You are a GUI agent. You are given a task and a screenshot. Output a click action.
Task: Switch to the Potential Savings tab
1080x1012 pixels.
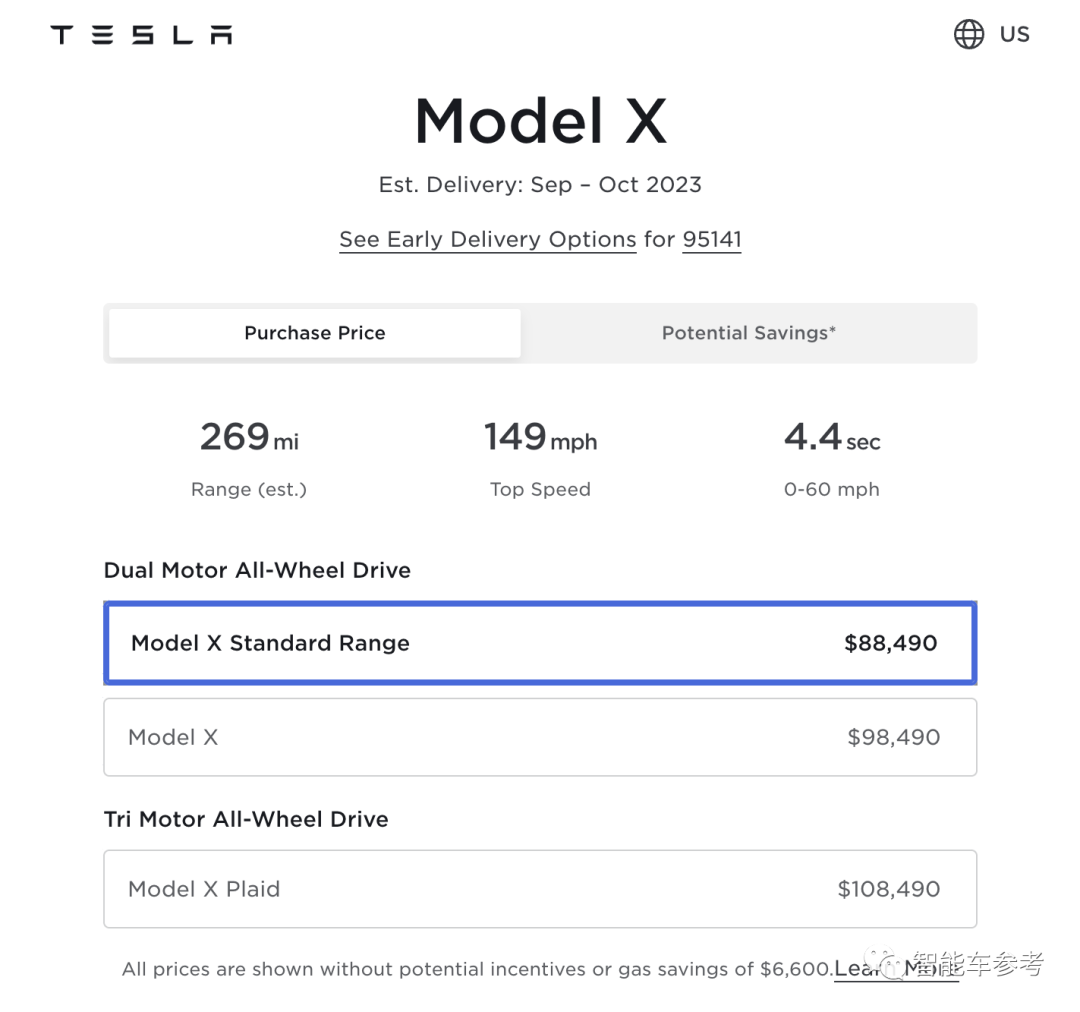pyautogui.click(x=748, y=333)
